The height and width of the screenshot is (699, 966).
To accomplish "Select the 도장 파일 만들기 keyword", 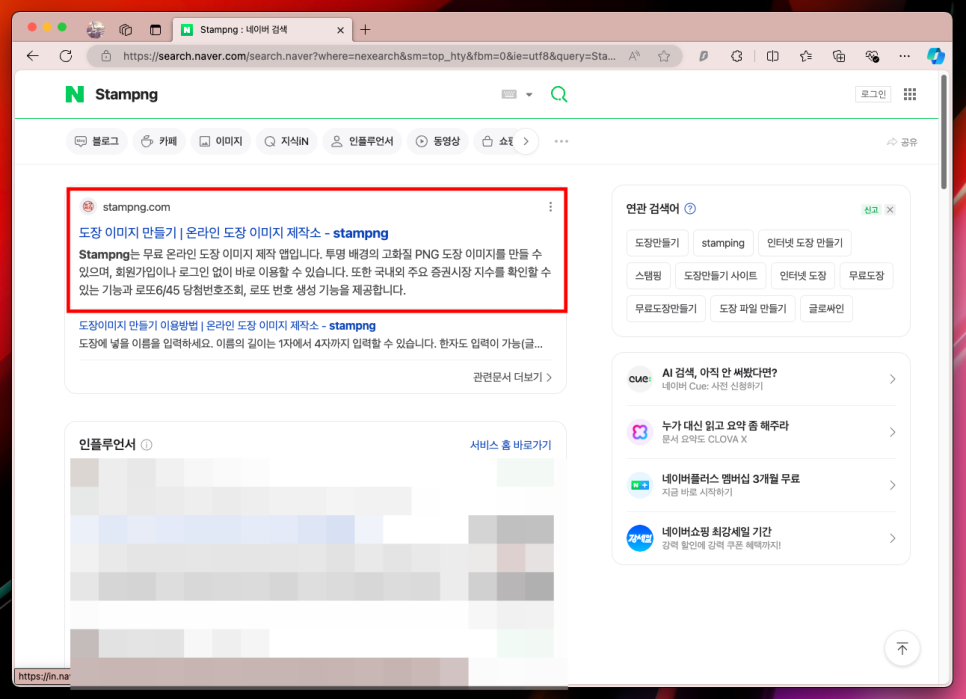I will click(x=752, y=309).
